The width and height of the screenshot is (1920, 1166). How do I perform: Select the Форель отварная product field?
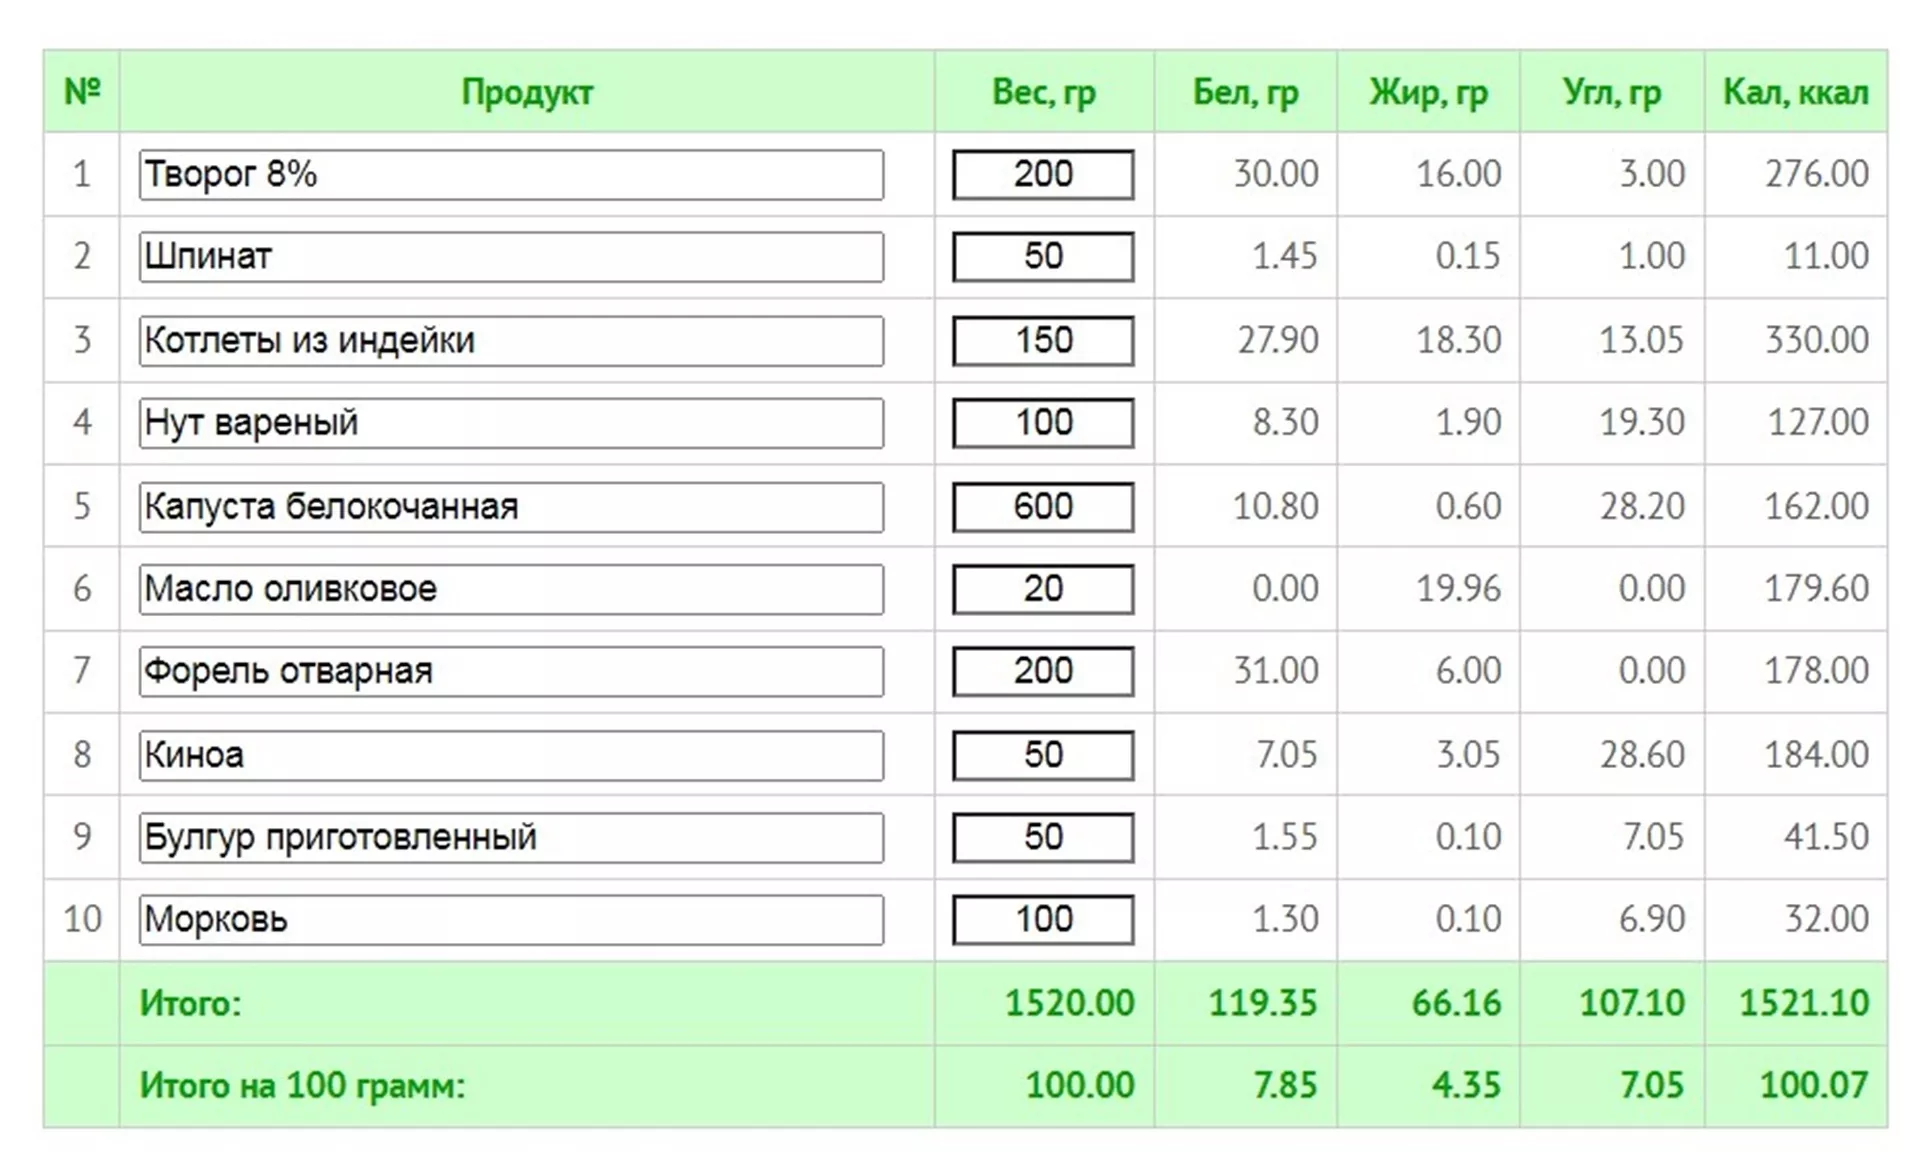[x=511, y=671]
